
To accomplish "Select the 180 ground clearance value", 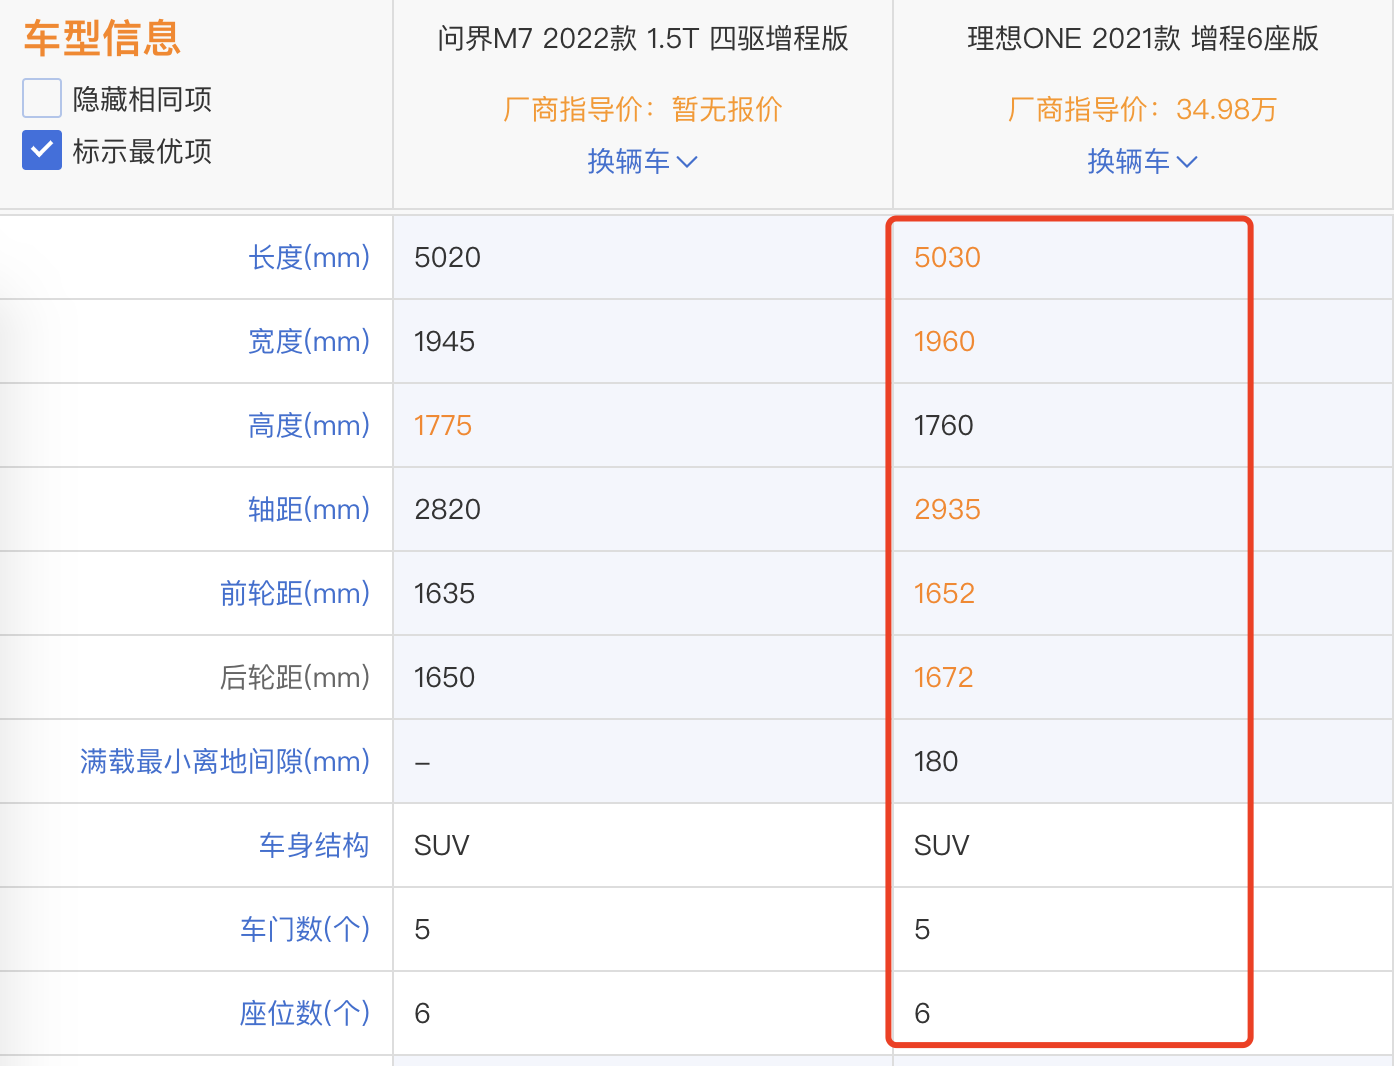I will pyautogui.click(x=936, y=762).
